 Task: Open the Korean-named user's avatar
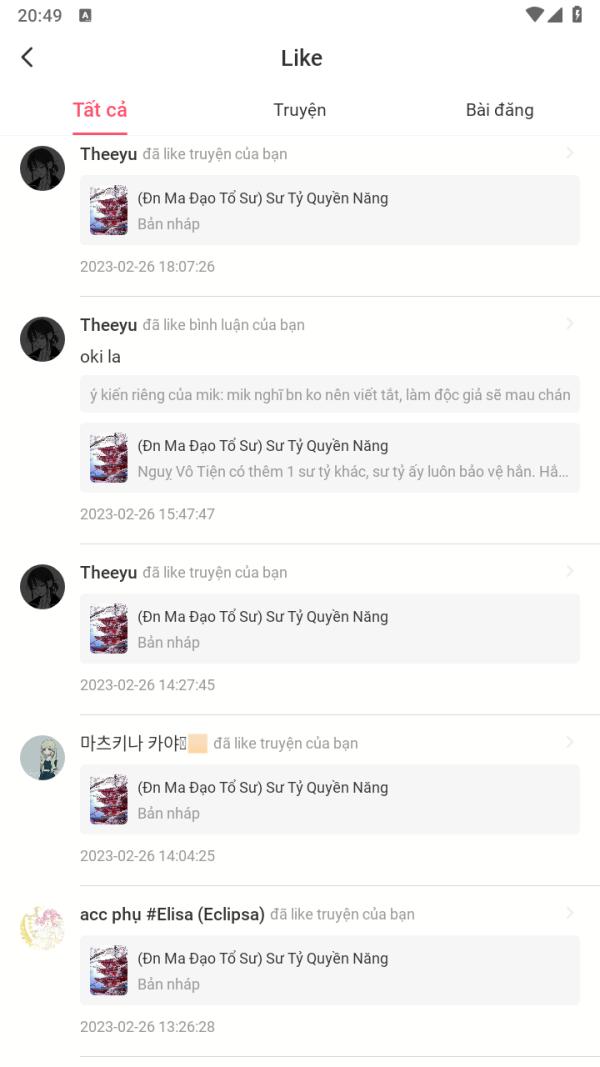[42, 757]
